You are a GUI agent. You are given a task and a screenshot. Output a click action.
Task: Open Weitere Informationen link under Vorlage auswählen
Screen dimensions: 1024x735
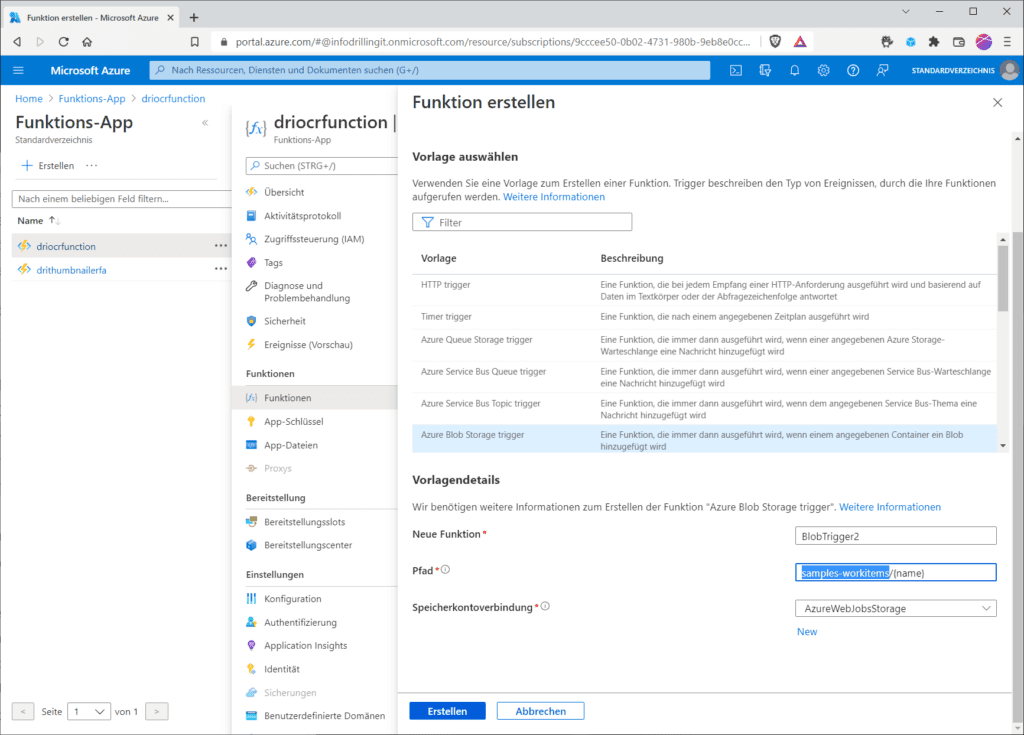pyautogui.click(x=554, y=197)
